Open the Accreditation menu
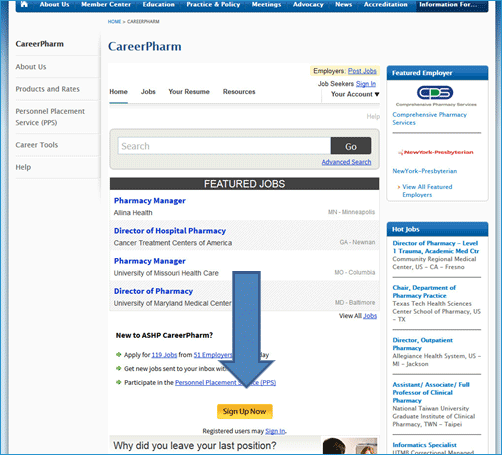Screen dimensions: 502x455 point(386,5)
